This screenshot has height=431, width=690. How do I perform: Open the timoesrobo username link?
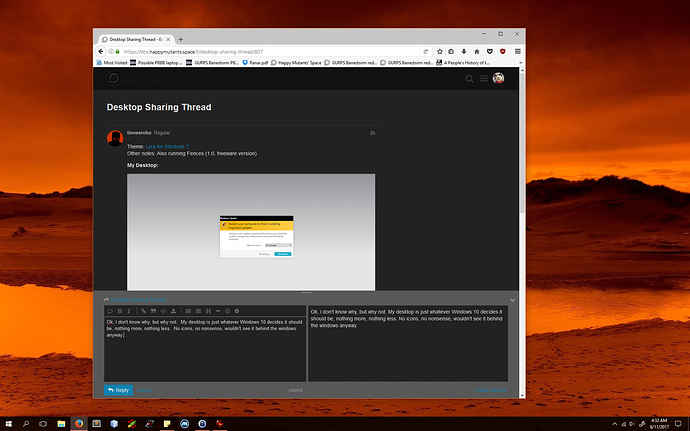pyautogui.click(x=139, y=133)
